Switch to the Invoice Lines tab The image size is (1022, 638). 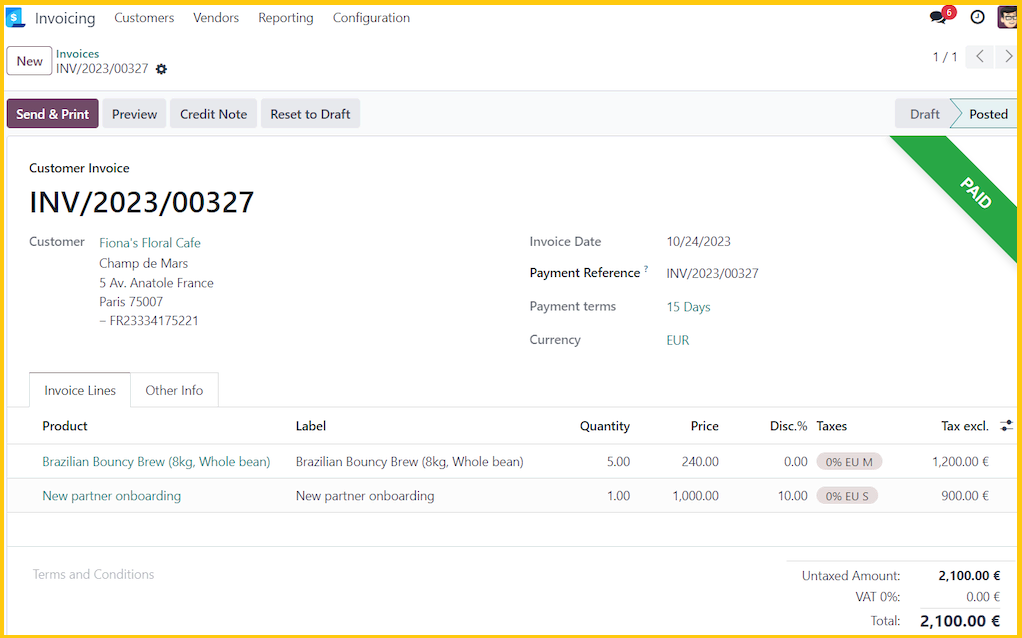point(80,390)
